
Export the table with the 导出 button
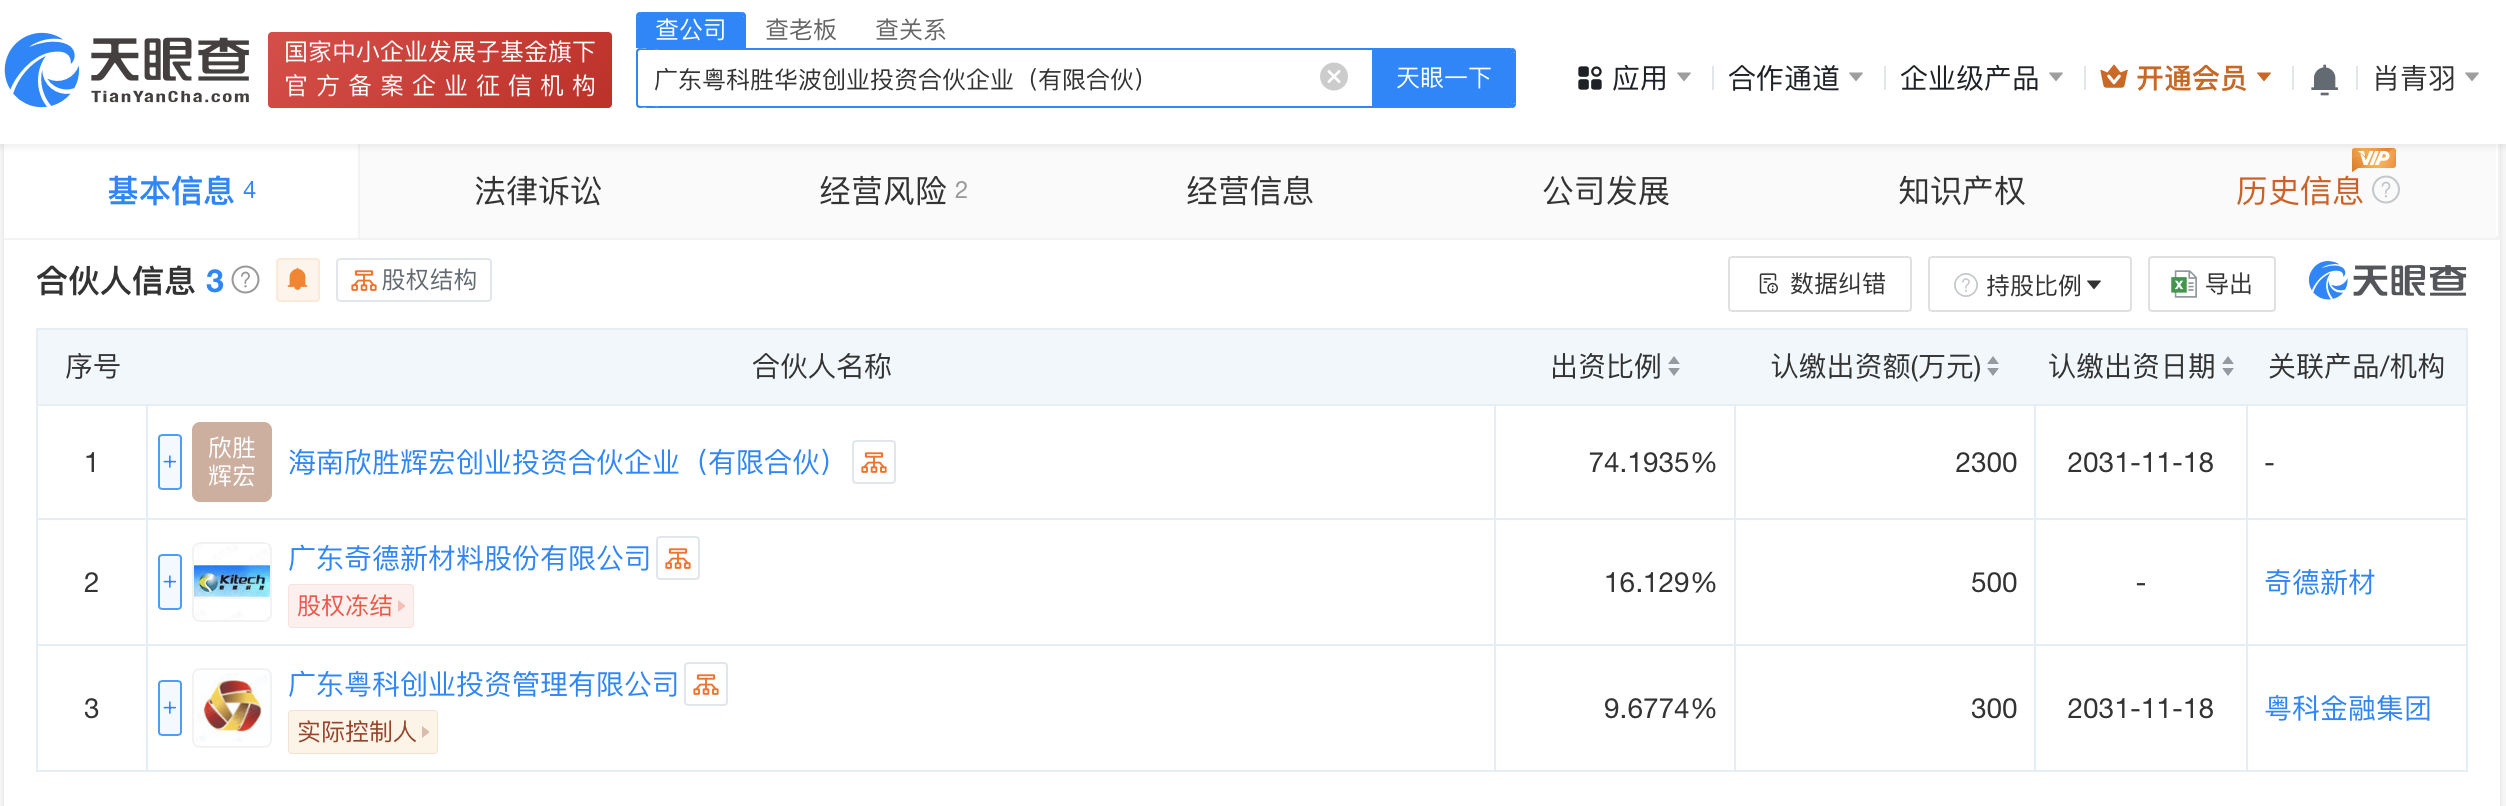2212,284
